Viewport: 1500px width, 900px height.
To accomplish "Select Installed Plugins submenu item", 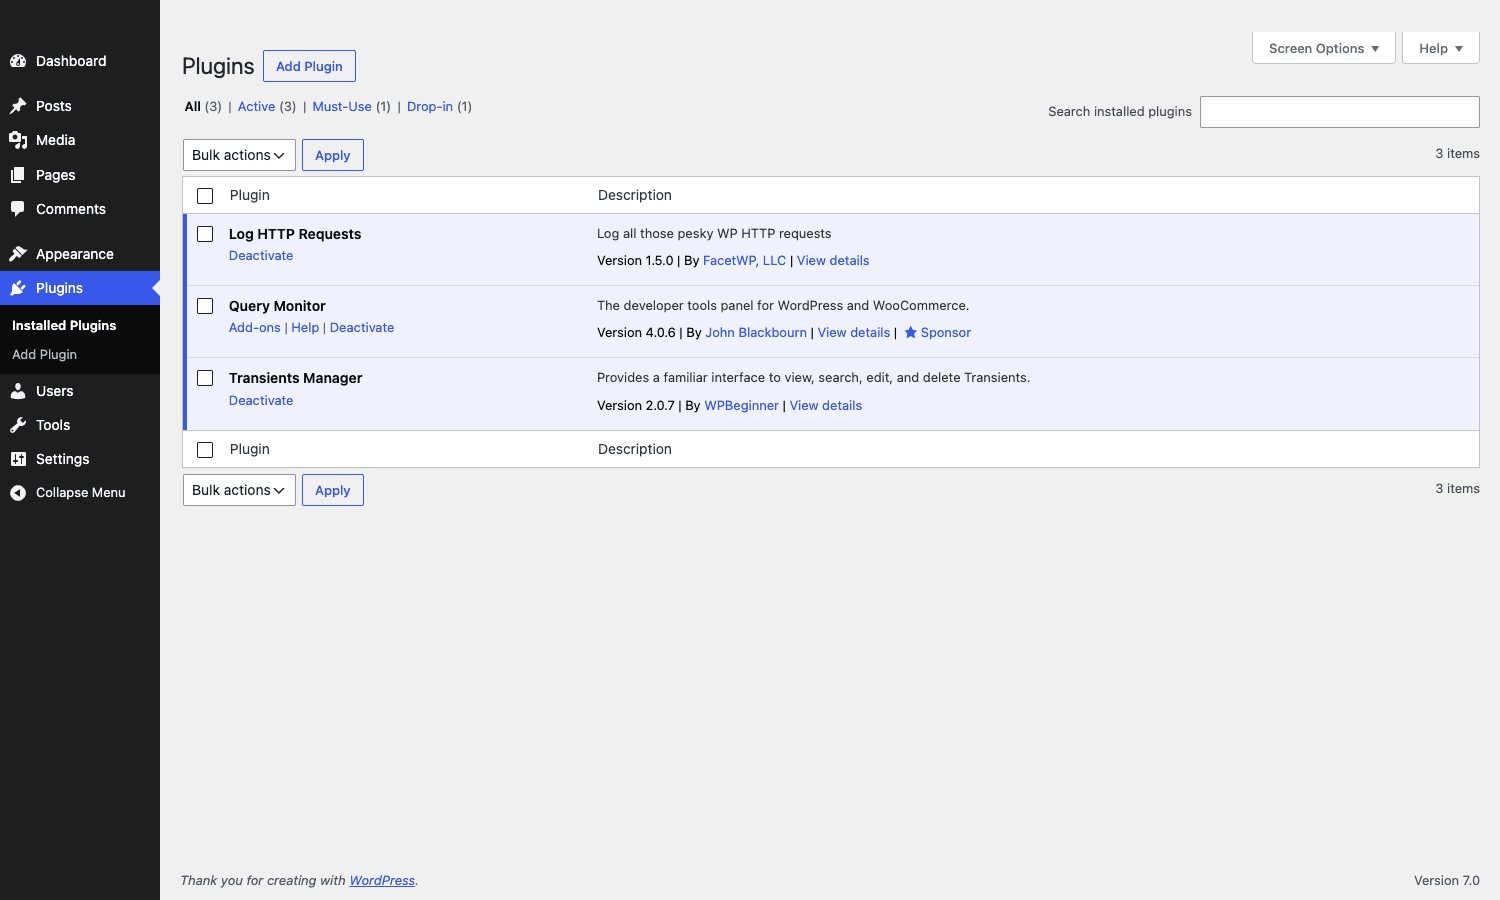I will coord(64,325).
